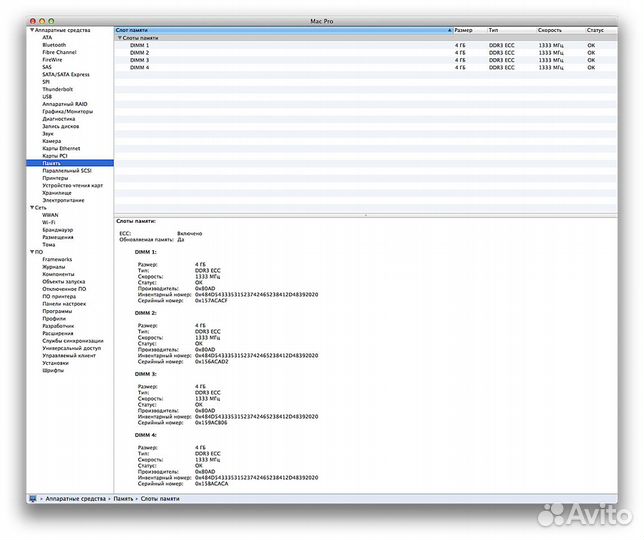Click the computer icon in the path bar
644x540 pixels.
[x=33, y=499]
